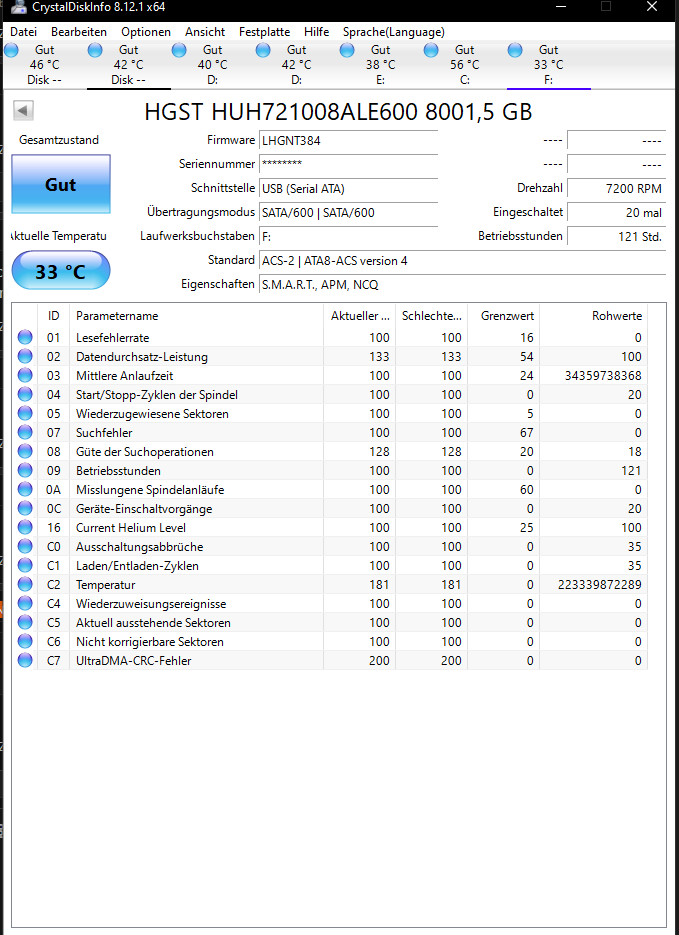The height and width of the screenshot is (935, 679).
Task: Open the Ansicht menu
Action: click(205, 32)
